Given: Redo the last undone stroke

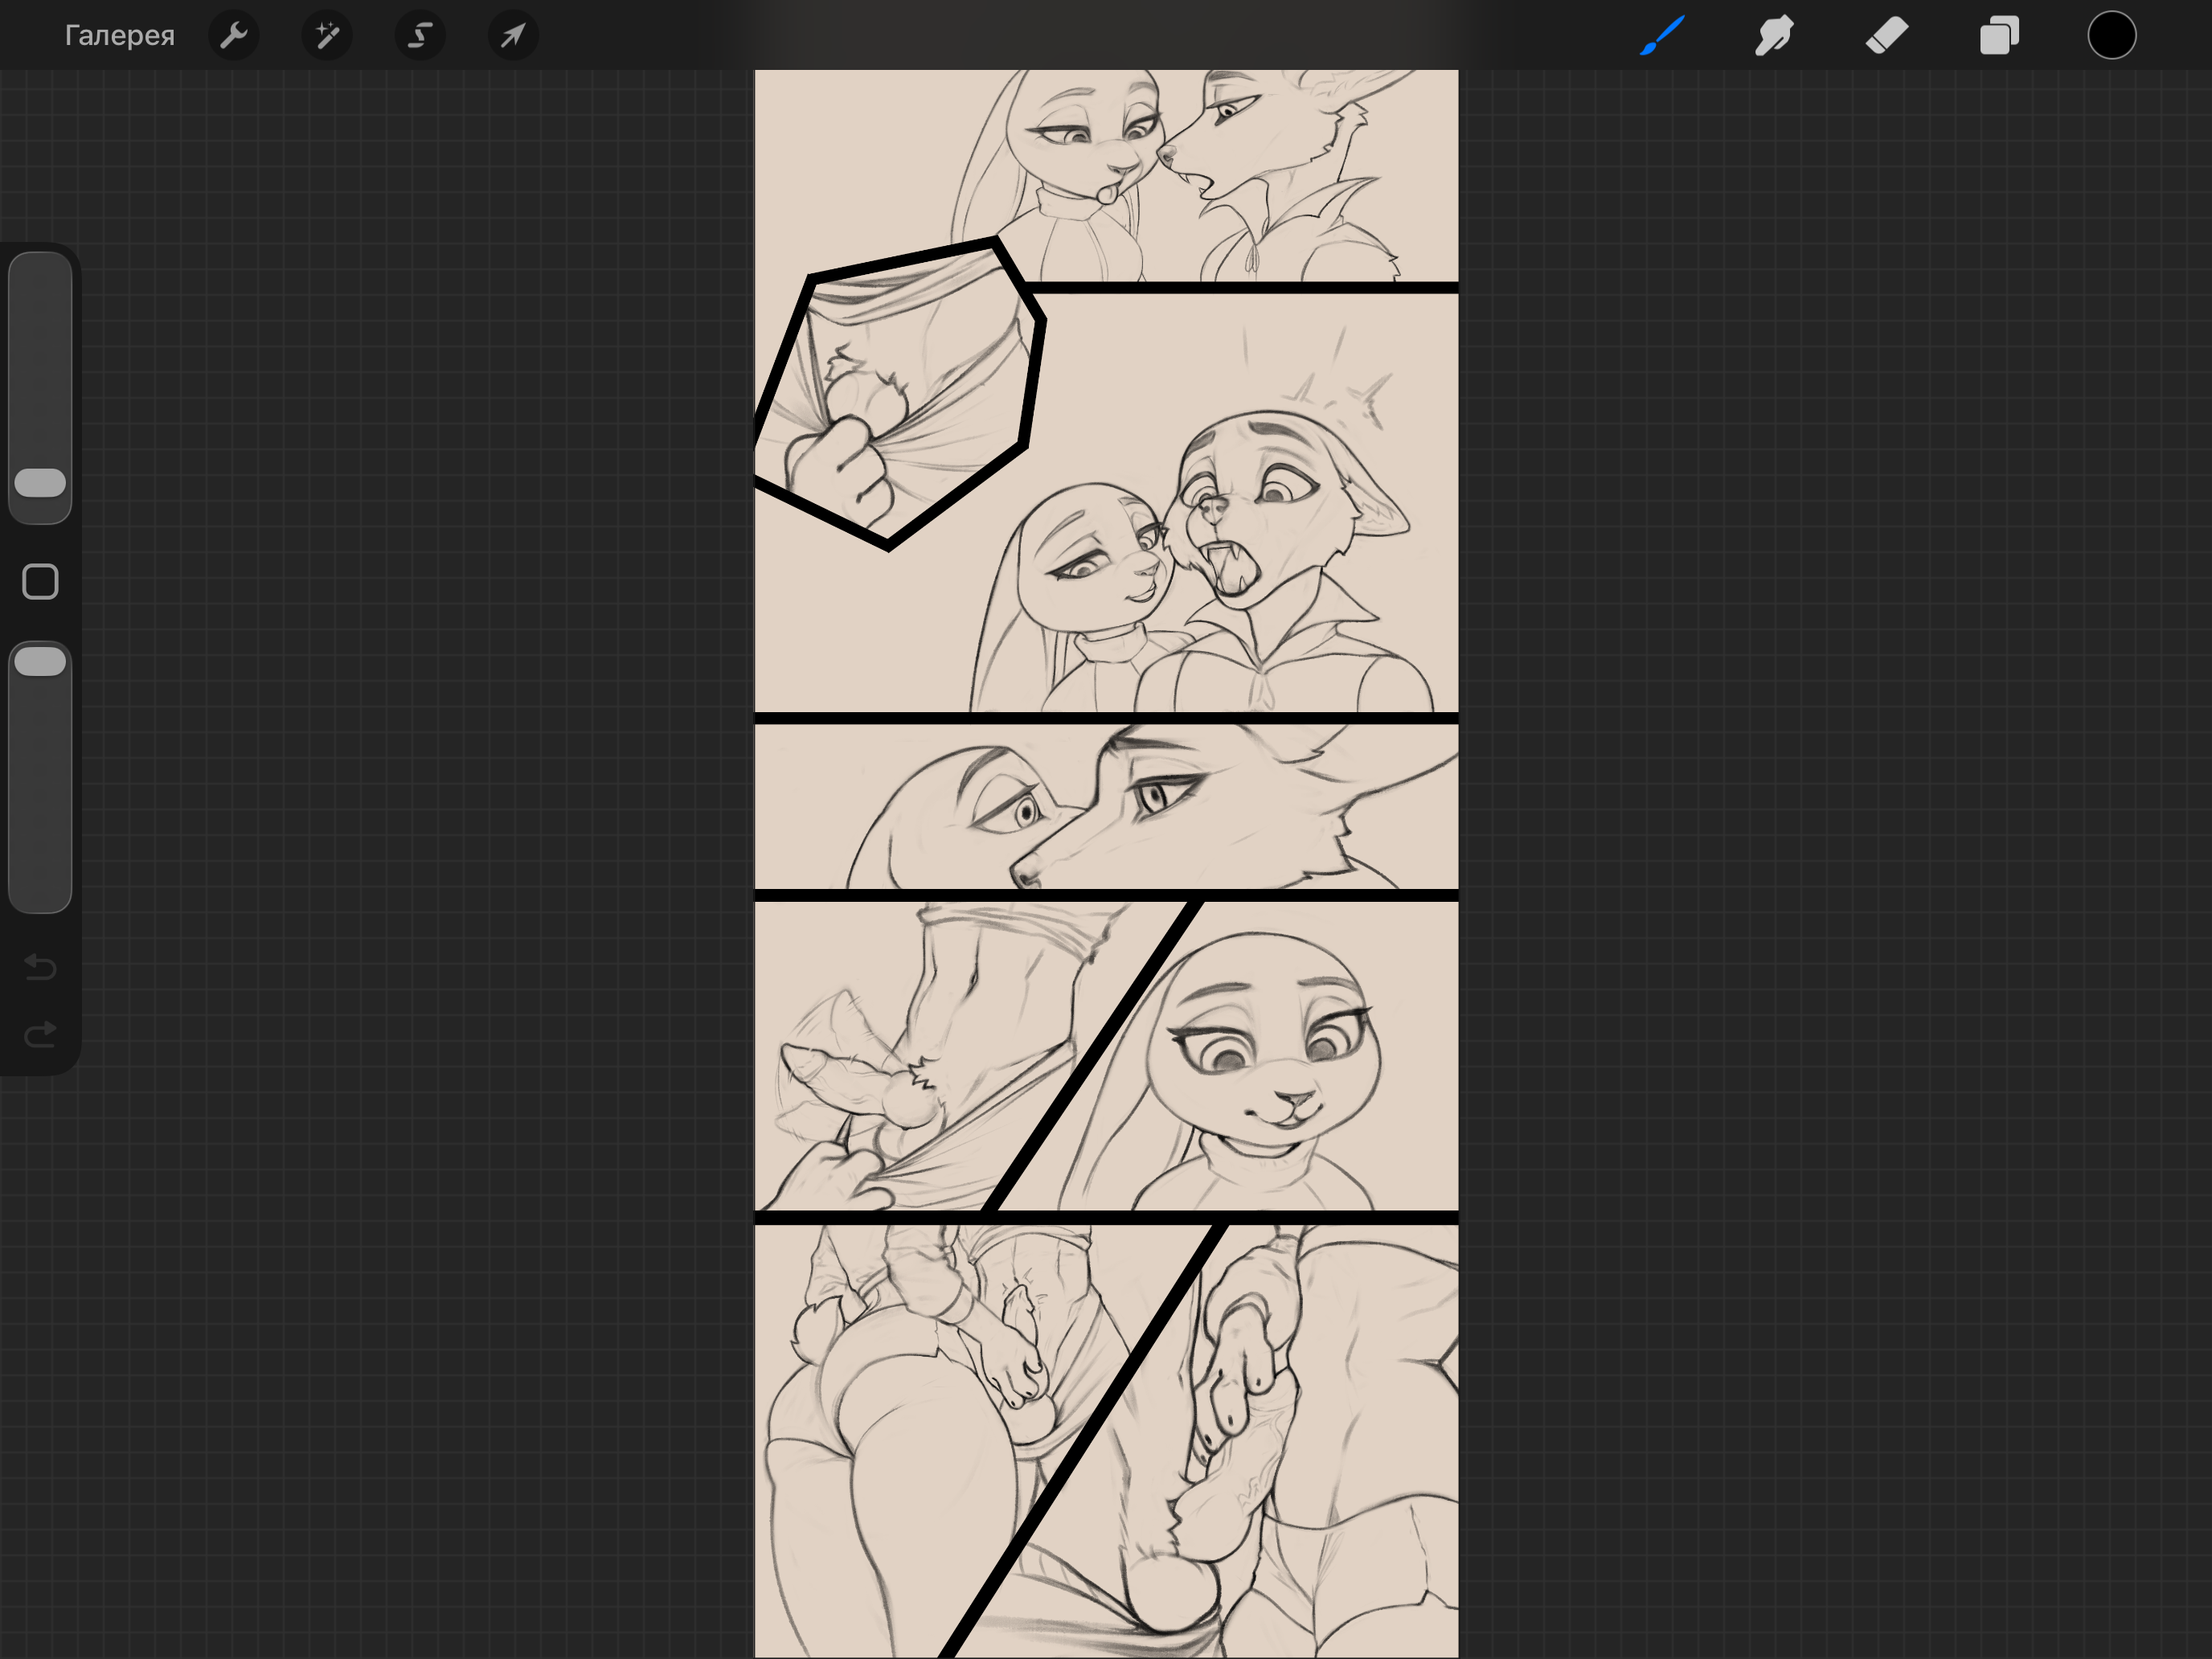Looking at the screenshot, I should click(40, 1034).
